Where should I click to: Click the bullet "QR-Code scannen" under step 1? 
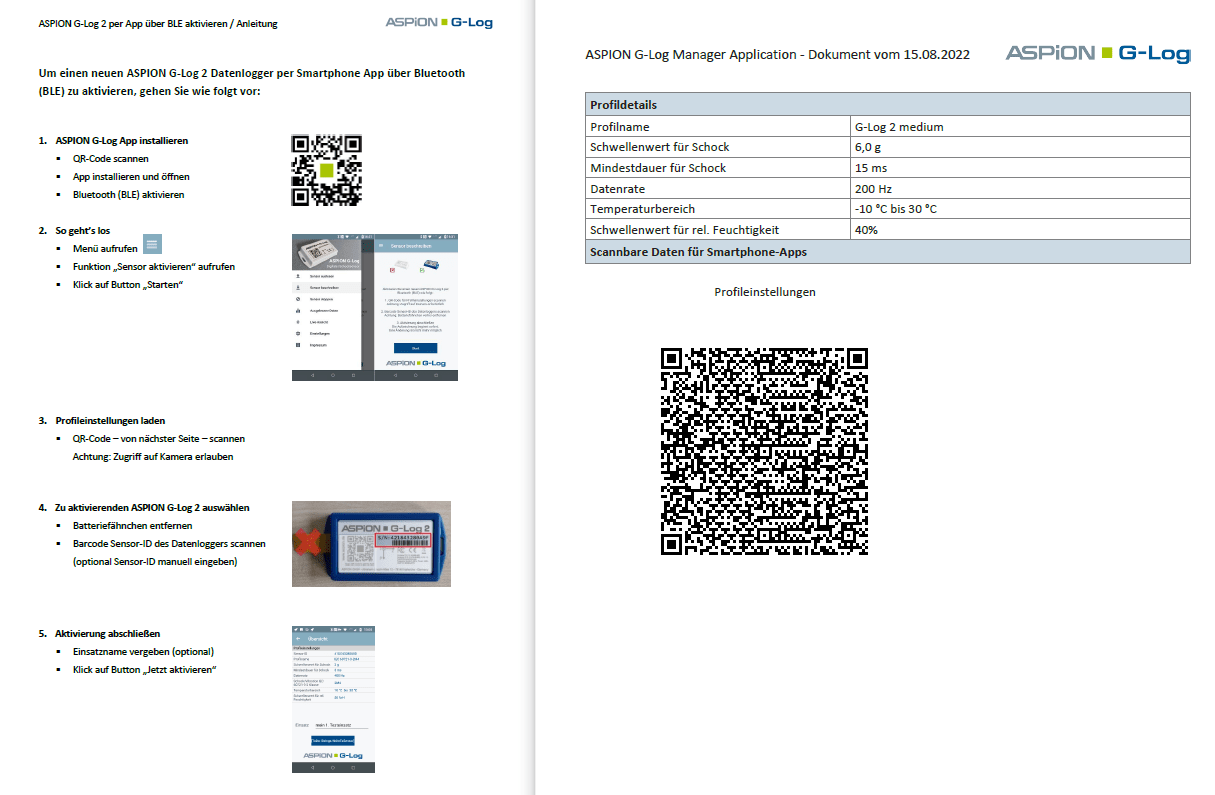click(111, 159)
